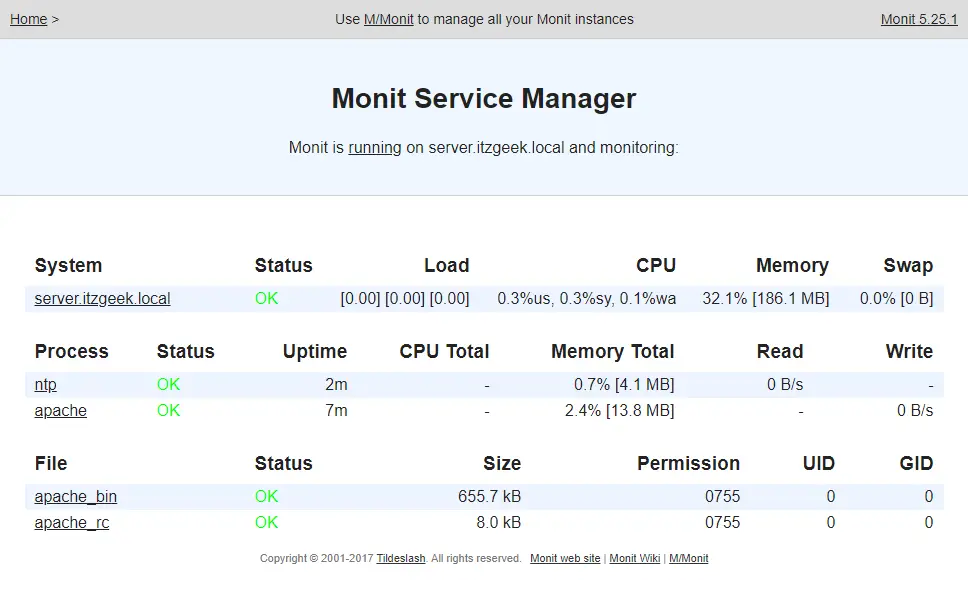
Task: Select apache memory 2.4% [13.8 MB]
Action: (x=619, y=410)
